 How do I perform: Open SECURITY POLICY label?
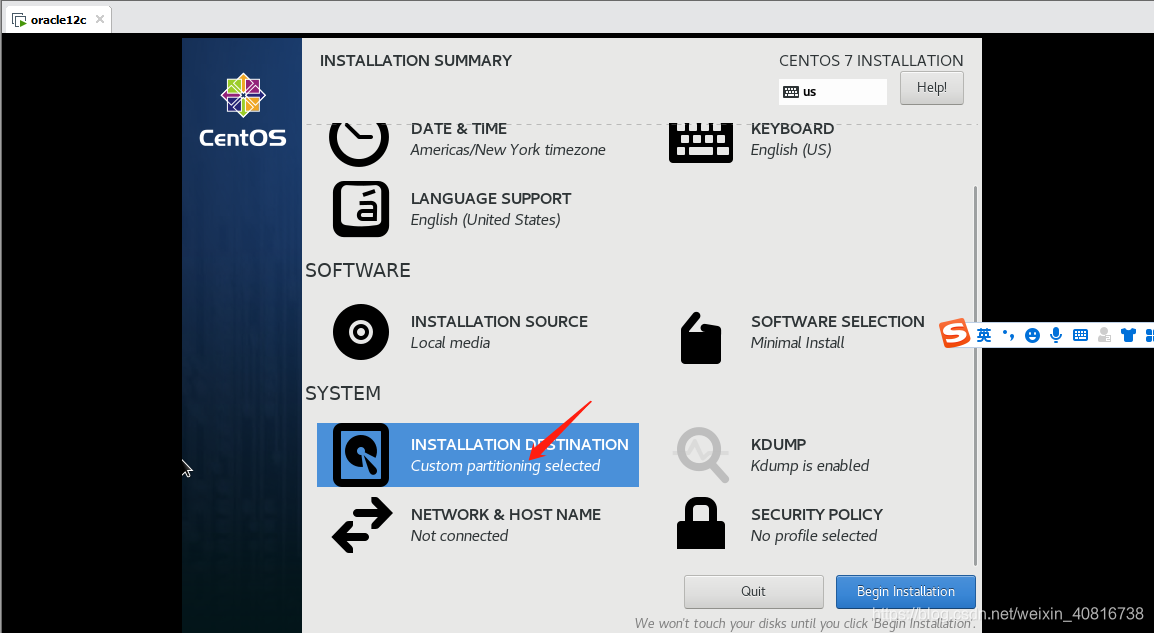pyautogui.click(x=817, y=514)
